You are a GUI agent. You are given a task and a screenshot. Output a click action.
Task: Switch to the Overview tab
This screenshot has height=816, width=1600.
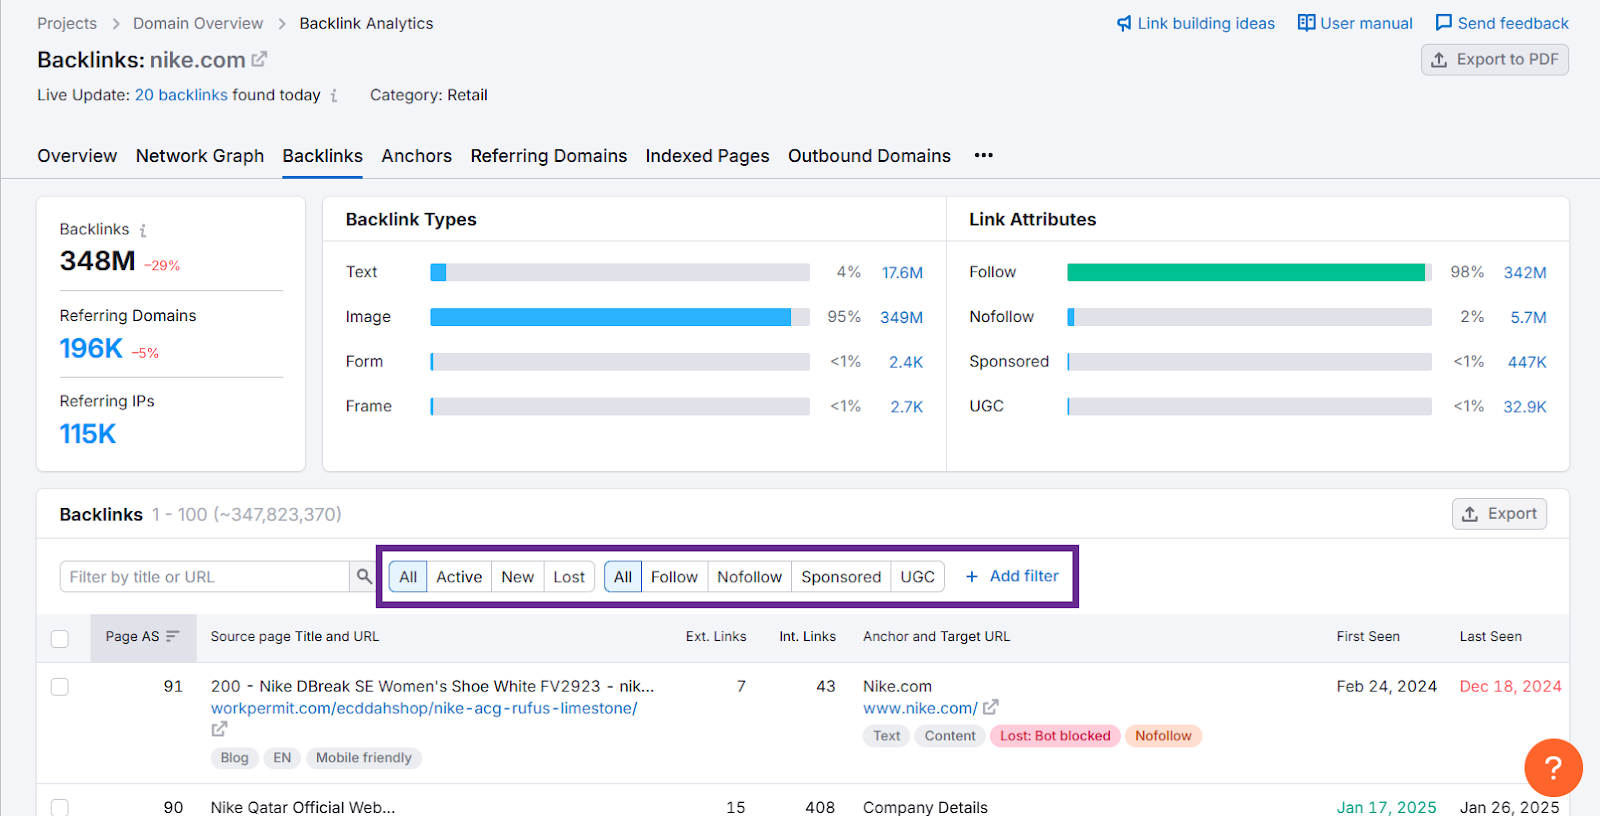tap(77, 156)
